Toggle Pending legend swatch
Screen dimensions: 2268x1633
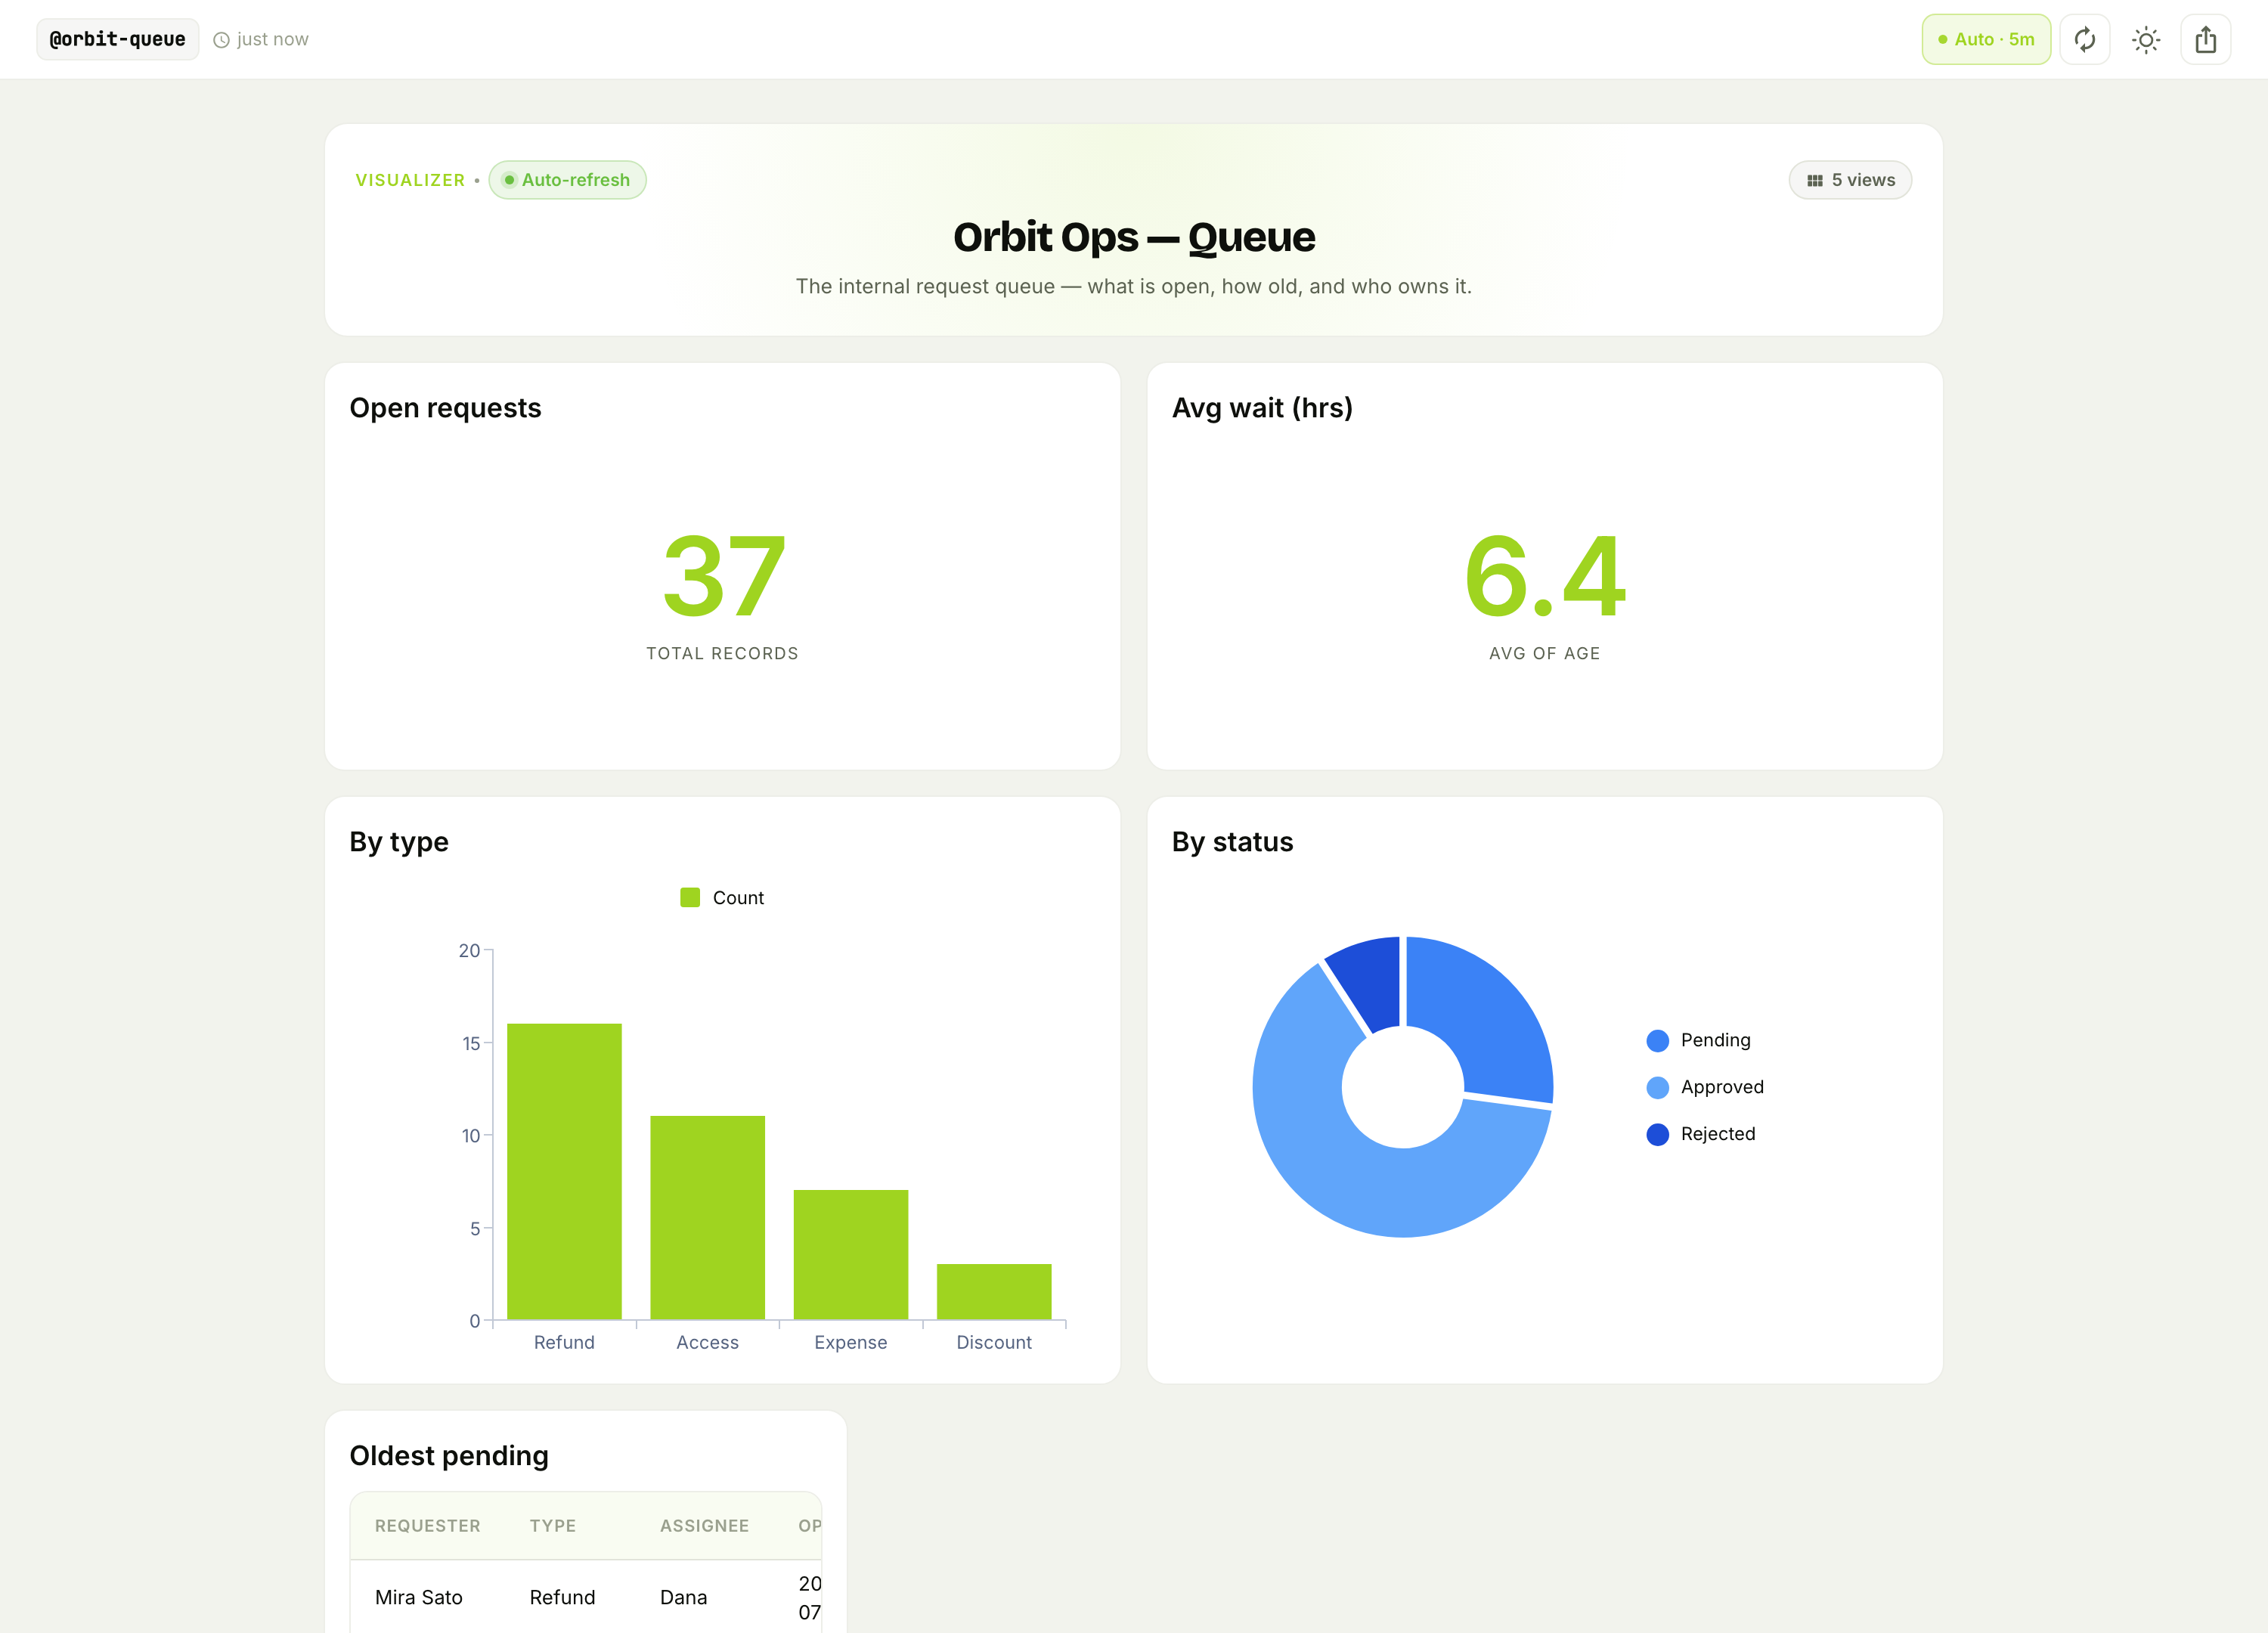click(1657, 1041)
